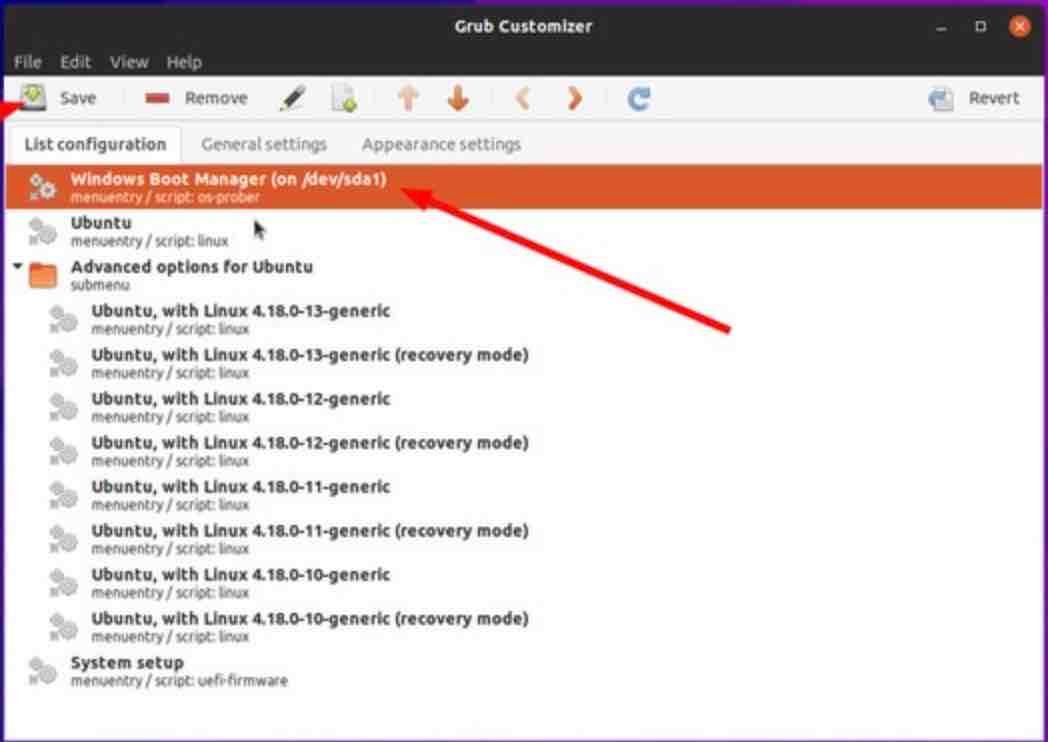Click the Revert button label
Viewport: 1048px width, 742px height.
[x=994, y=98]
